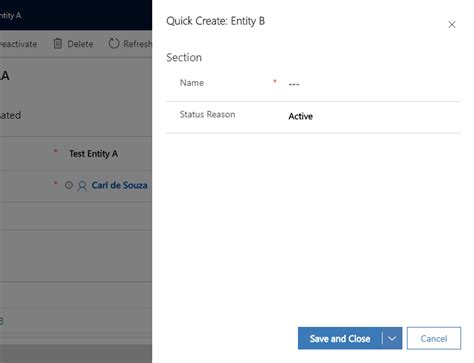Click the circular Refresh arrow icon

click(x=114, y=43)
